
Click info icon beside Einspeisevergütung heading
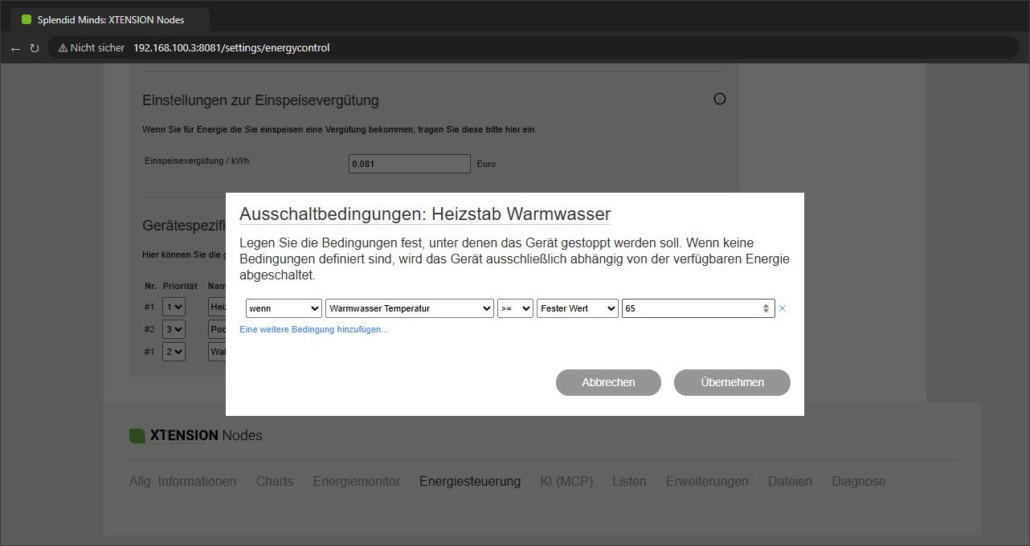[720, 99]
